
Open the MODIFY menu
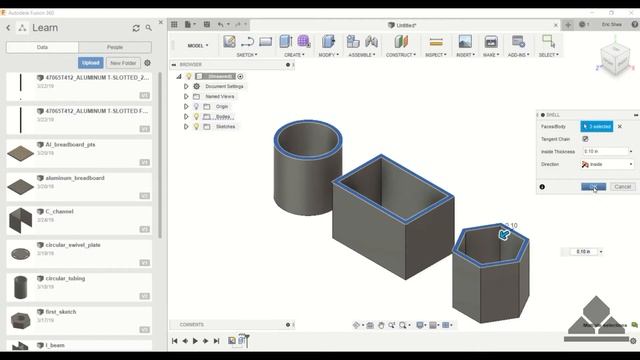click(x=329, y=55)
